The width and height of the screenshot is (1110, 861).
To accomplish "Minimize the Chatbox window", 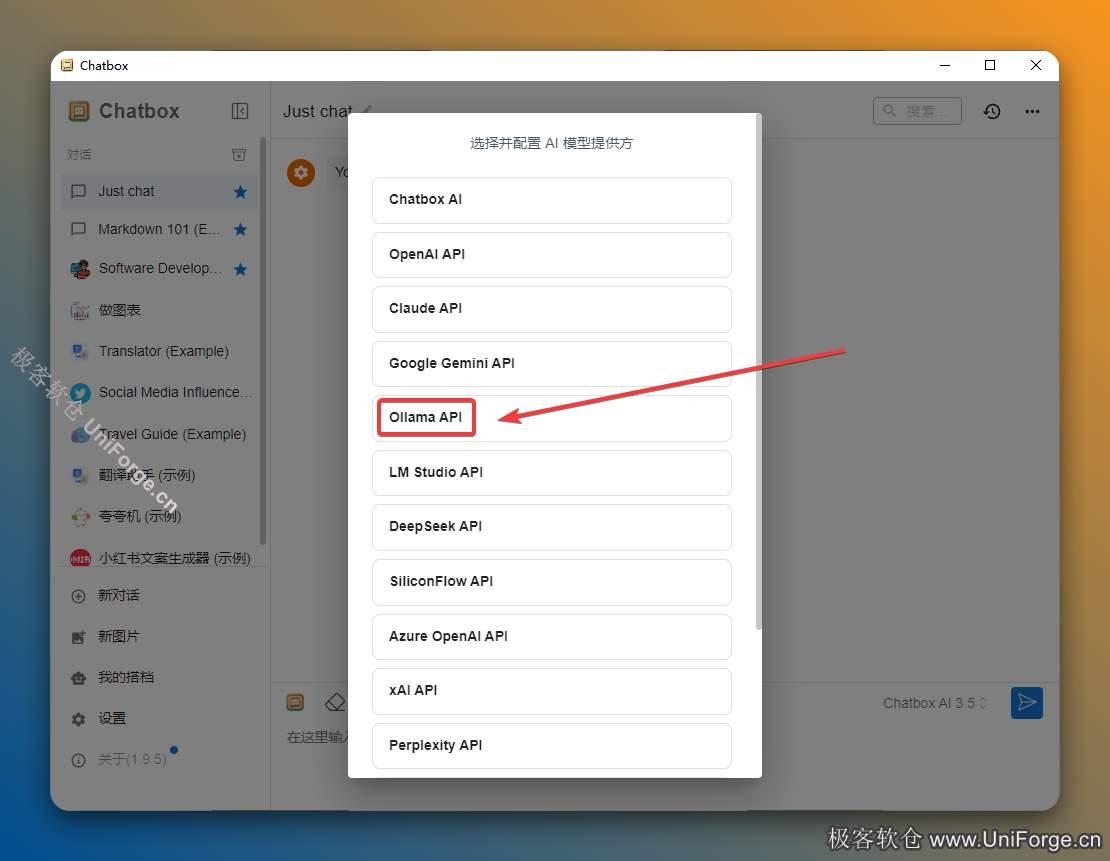I will coord(944,65).
